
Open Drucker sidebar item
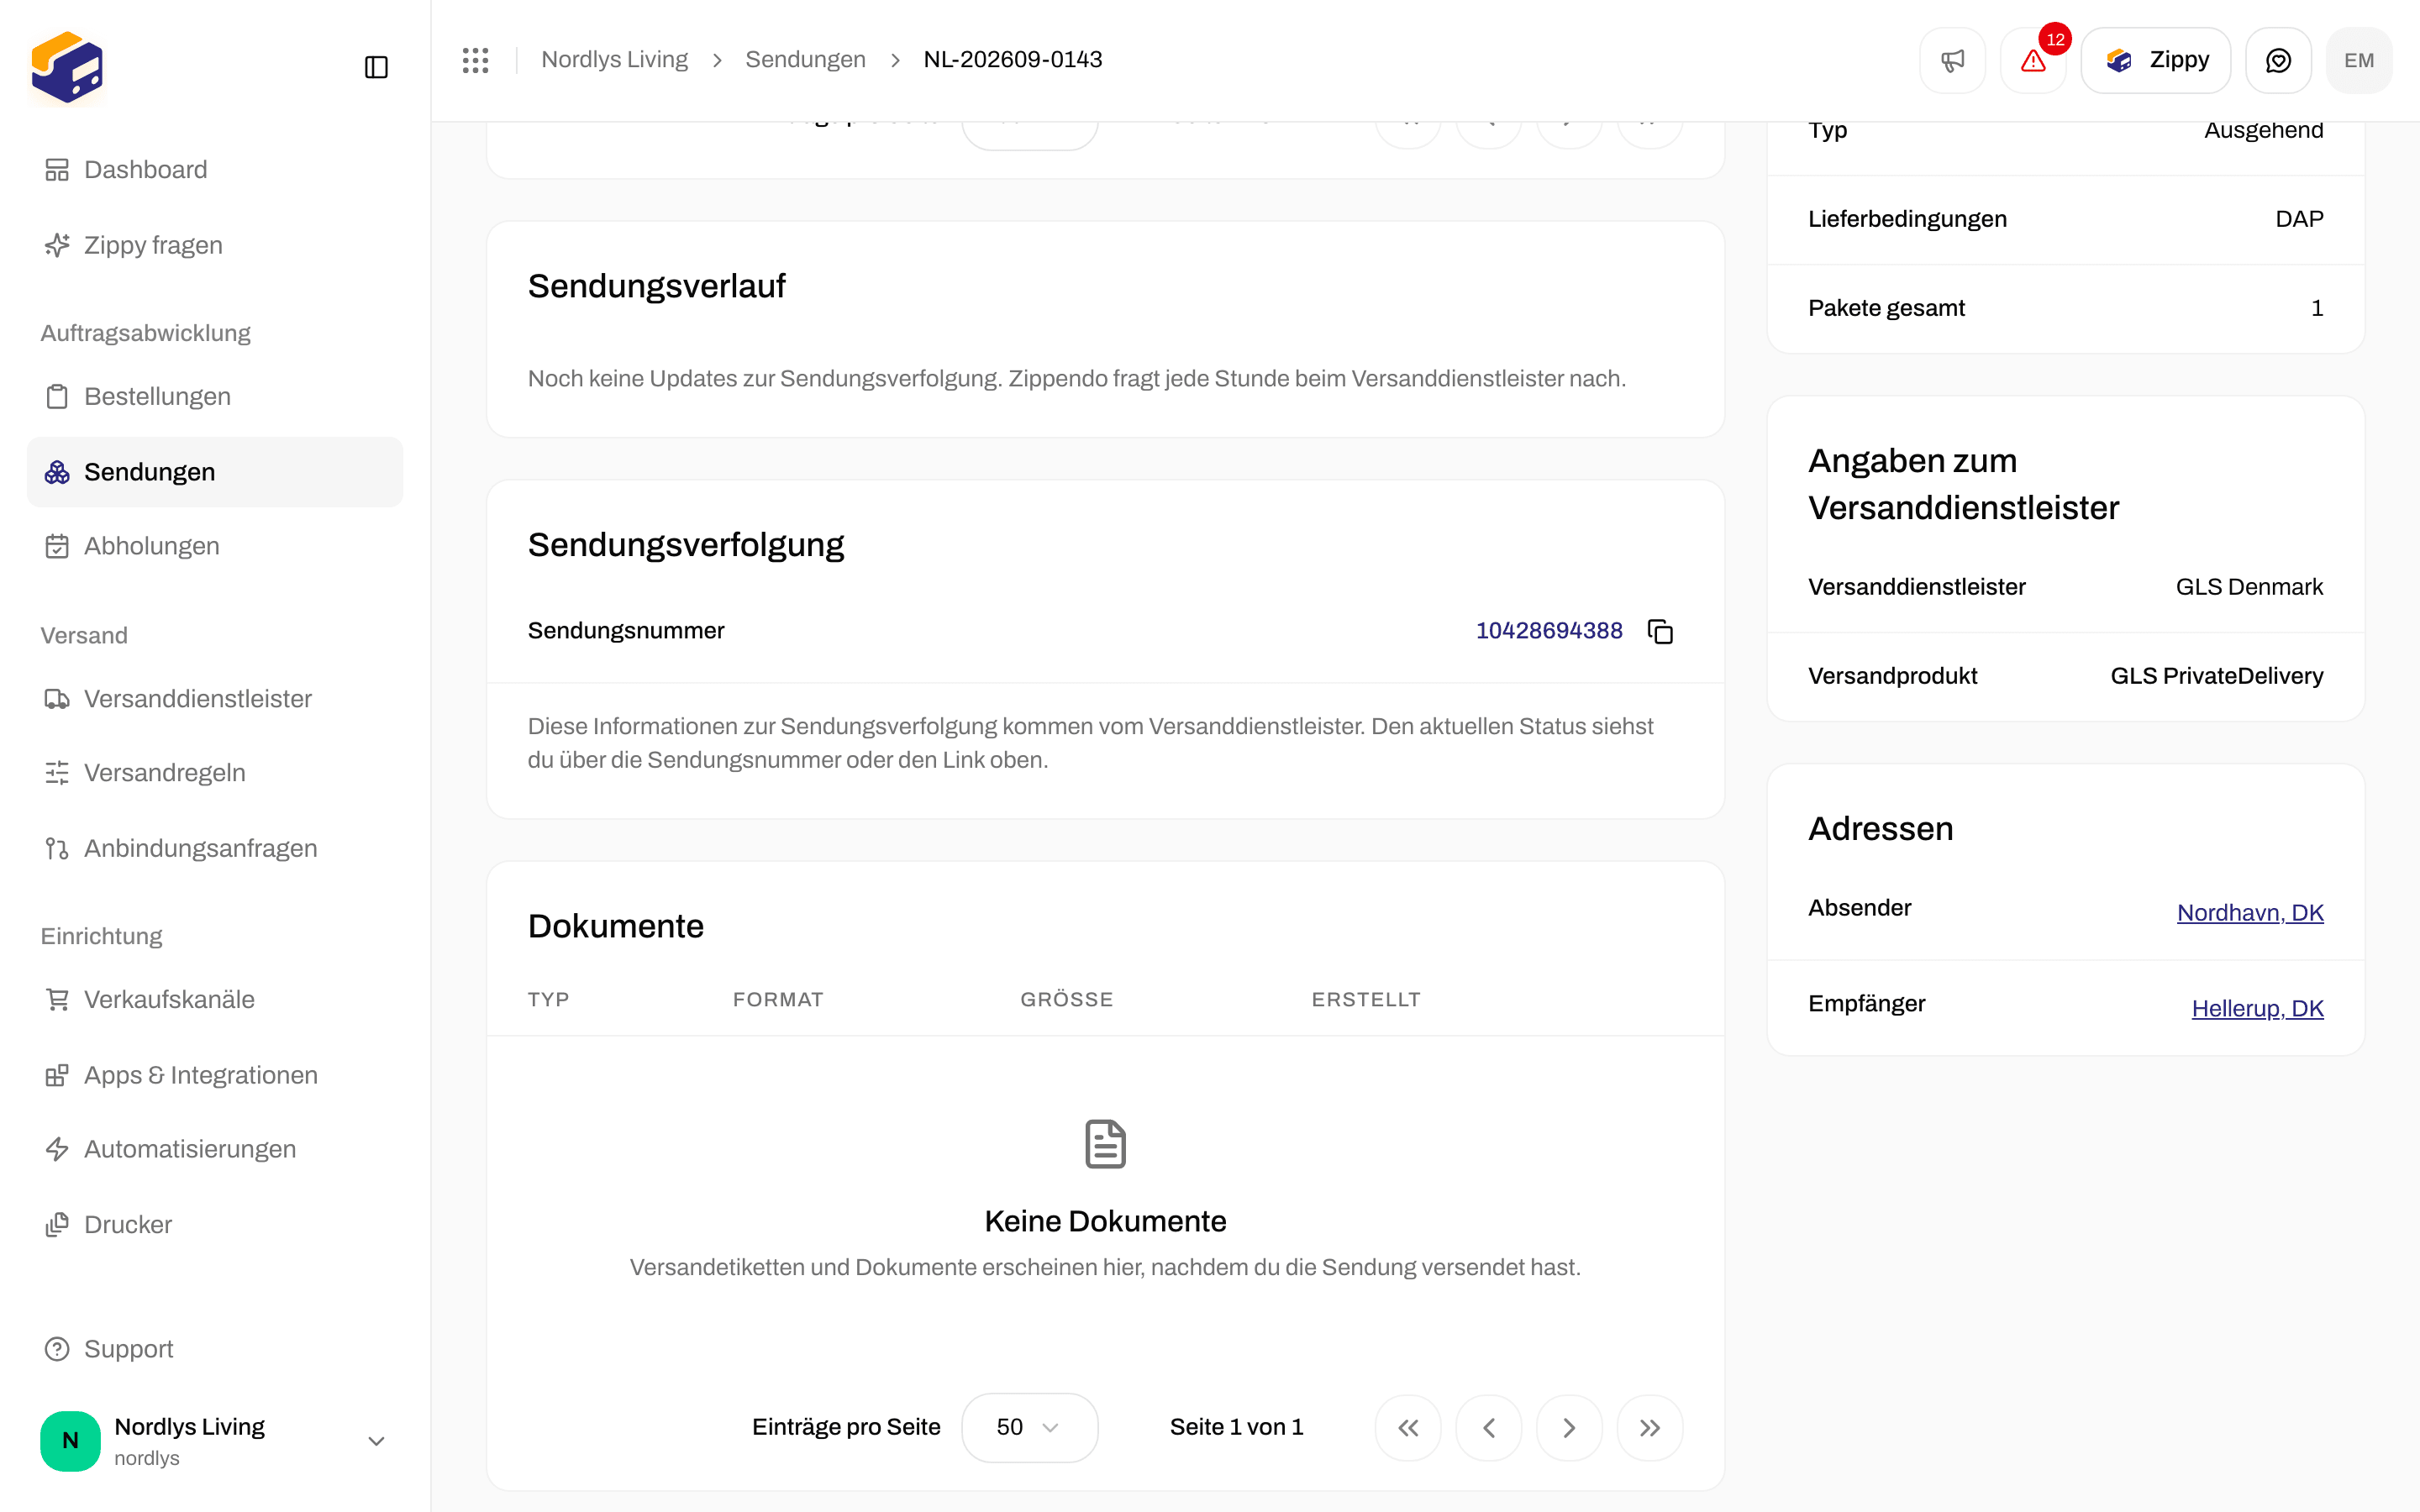click(215, 1224)
